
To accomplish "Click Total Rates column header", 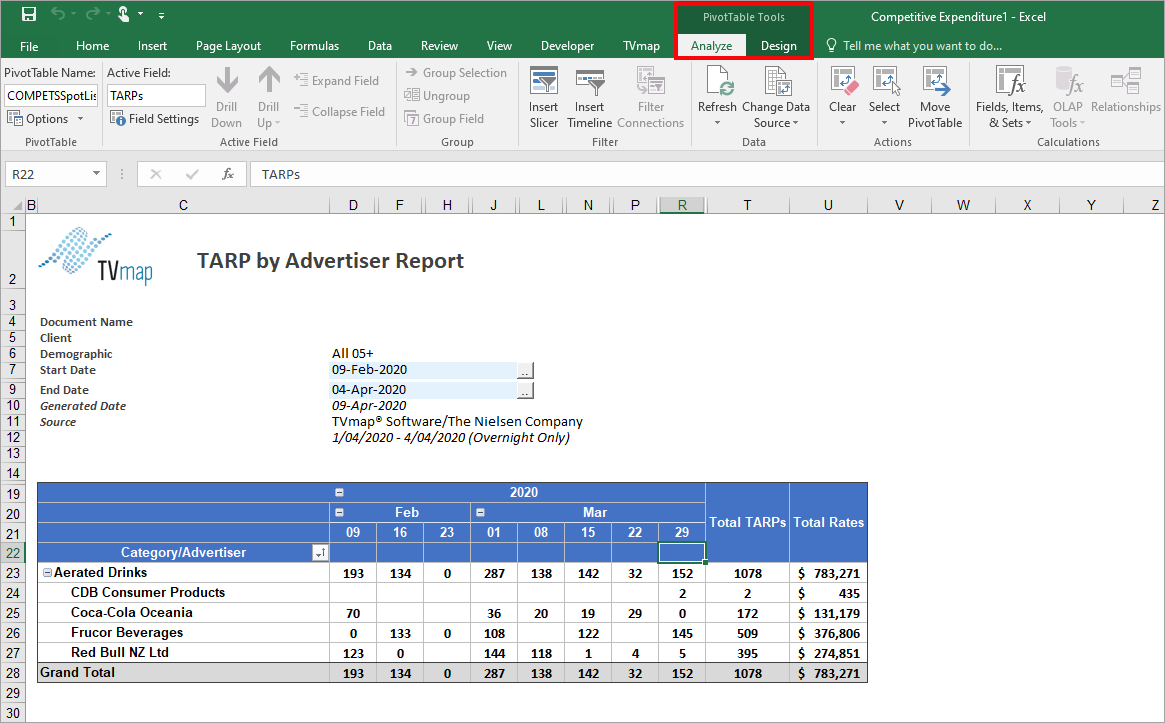I will coord(828,522).
